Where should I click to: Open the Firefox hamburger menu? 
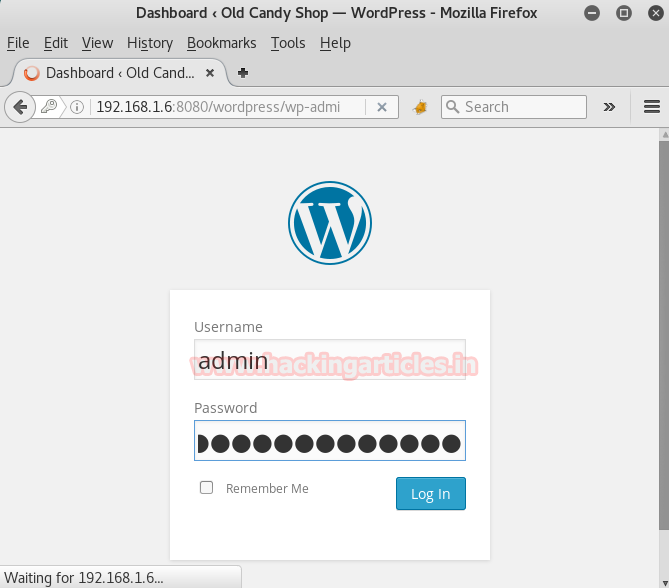click(652, 107)
